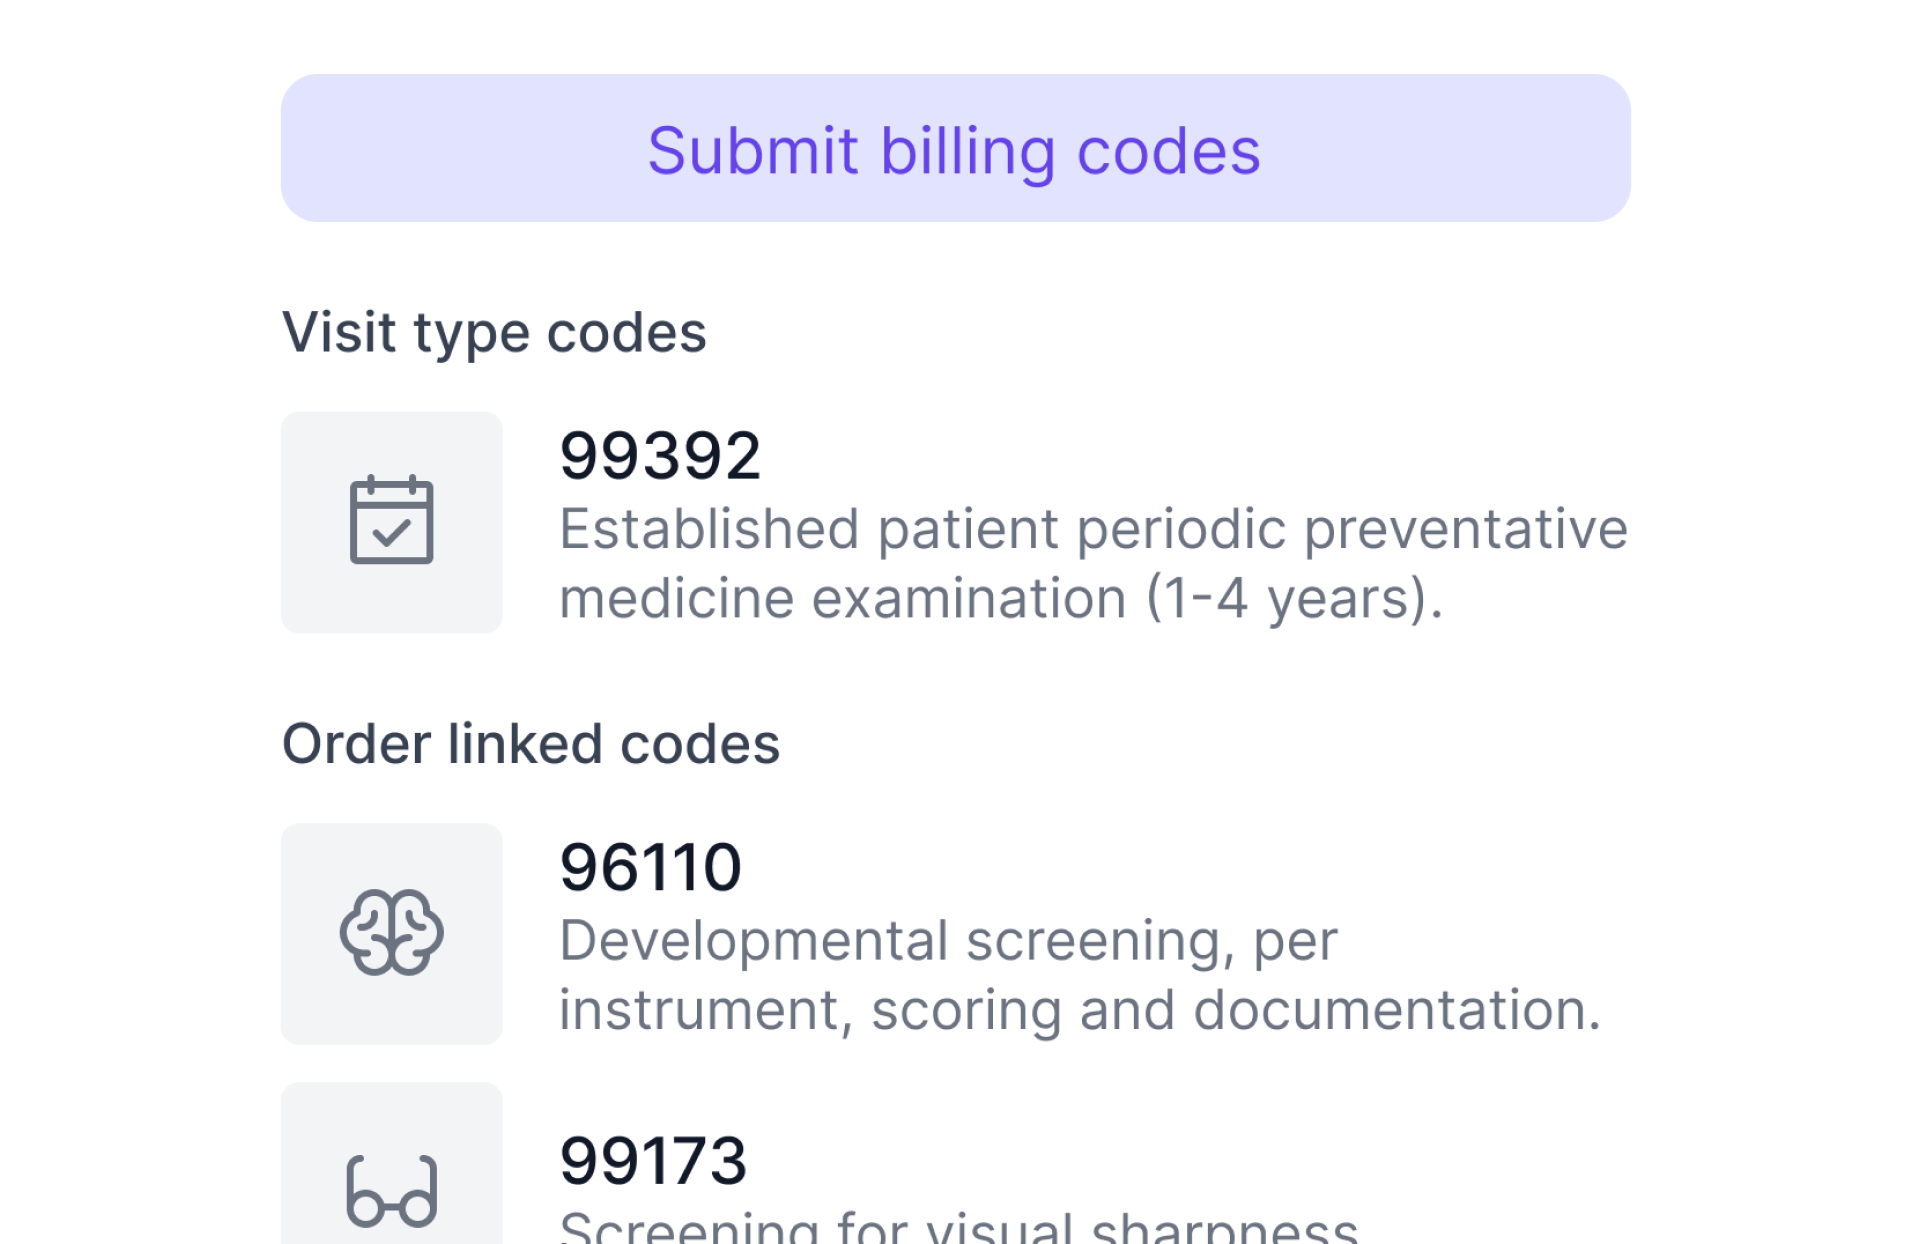The image size is (1905, 1244).
Task: Click the brain icon beside 96110
Action: (x=391, y=933)
